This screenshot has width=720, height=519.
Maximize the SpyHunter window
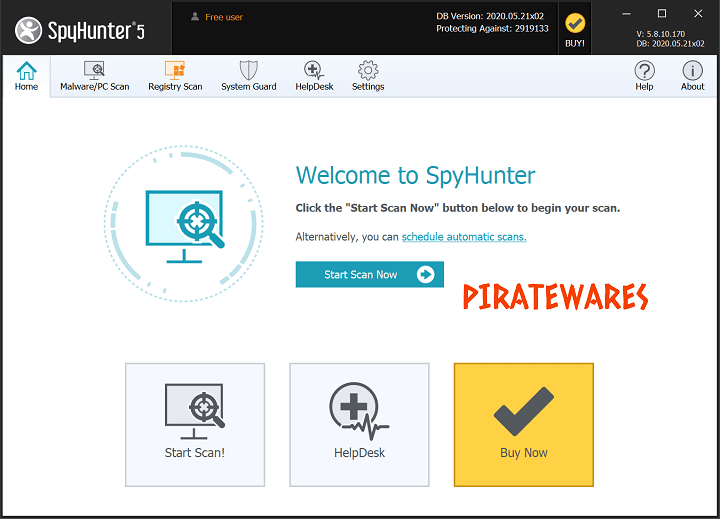tap(662, 14)
